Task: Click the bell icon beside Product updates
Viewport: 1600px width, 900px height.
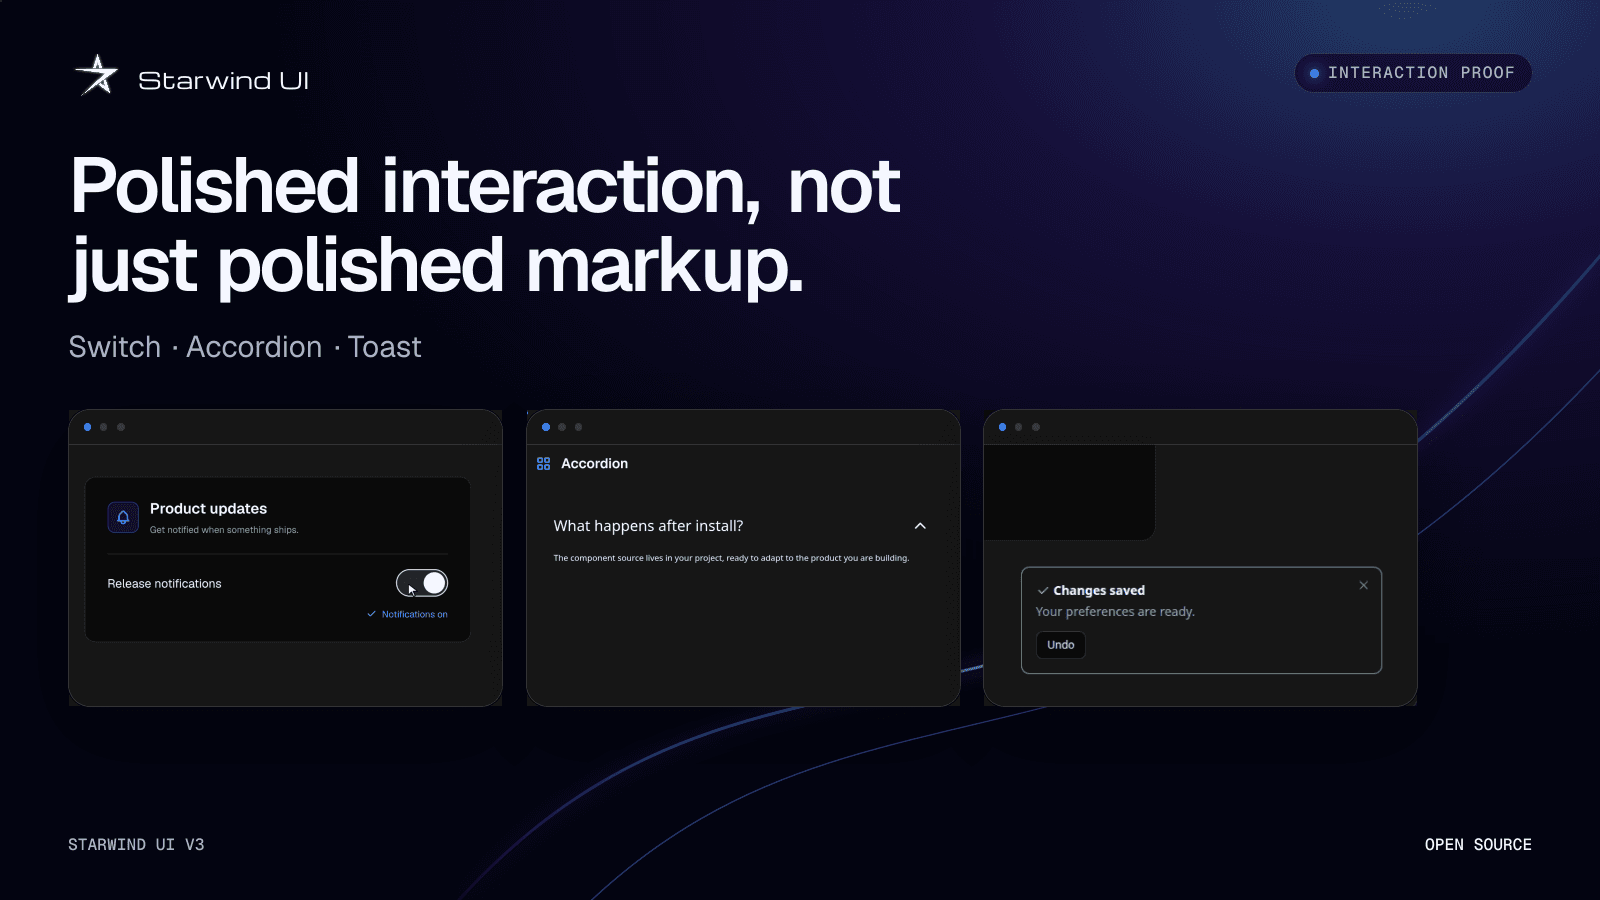Action: coord(123,517)
